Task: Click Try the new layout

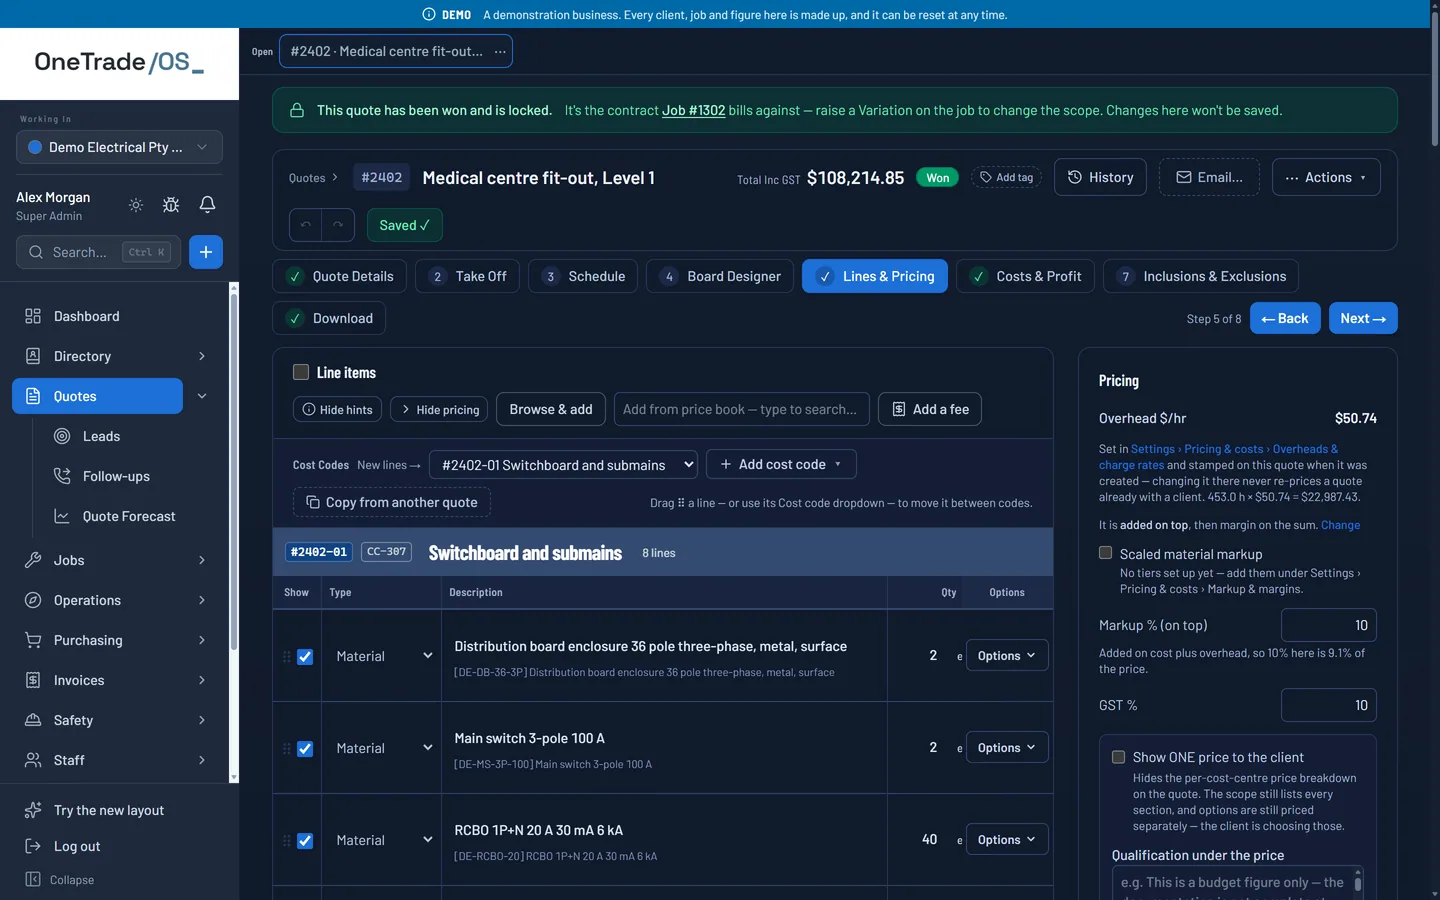Action: (109, 810)
